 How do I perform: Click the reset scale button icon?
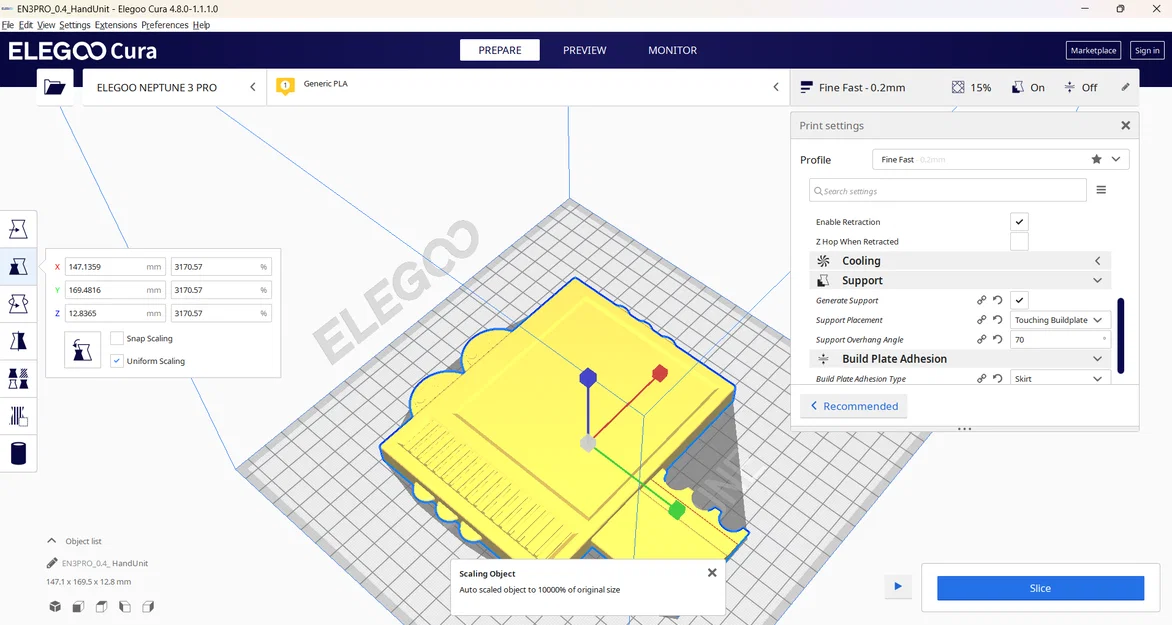pos(82,350)
